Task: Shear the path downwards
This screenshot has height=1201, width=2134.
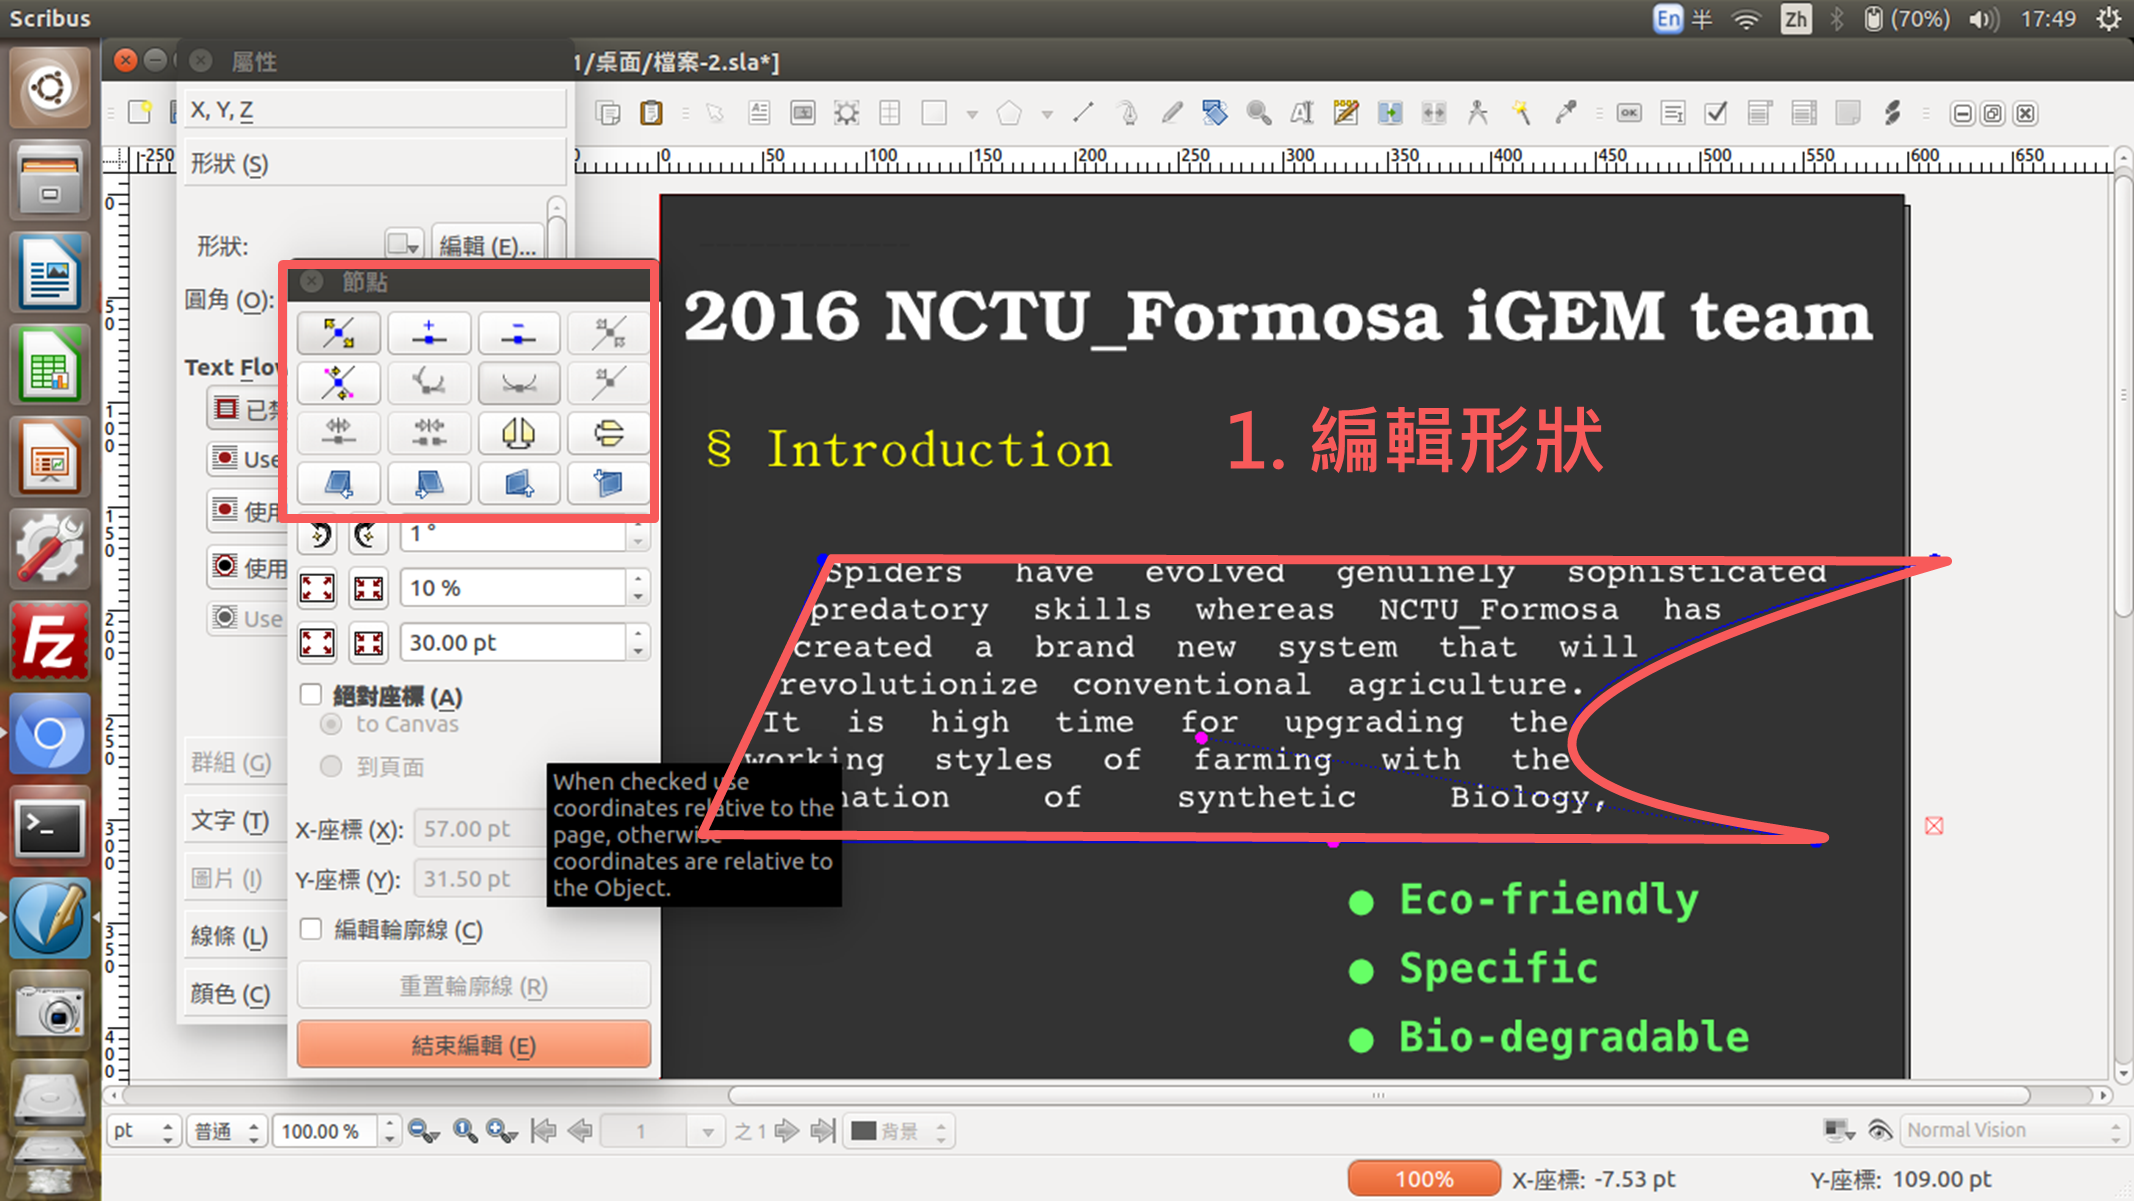Action: pyautogui.click(x=608, y=484)
